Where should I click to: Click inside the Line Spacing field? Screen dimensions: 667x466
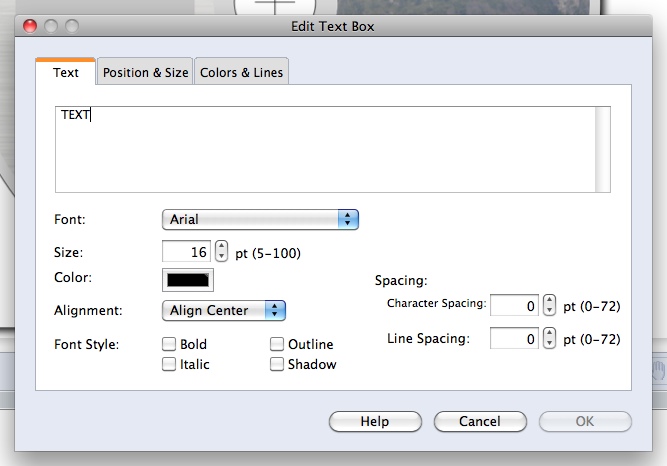point(515,340)
